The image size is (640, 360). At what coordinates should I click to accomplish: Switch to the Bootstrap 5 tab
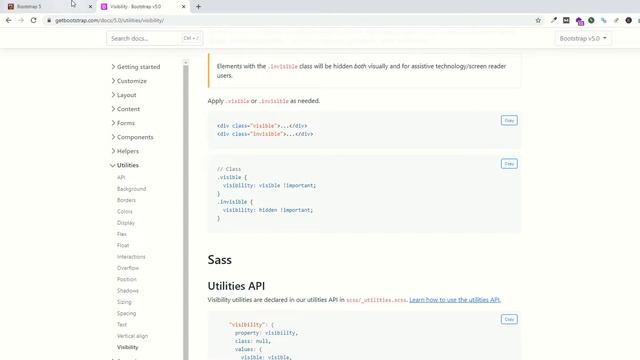[48, 7]
